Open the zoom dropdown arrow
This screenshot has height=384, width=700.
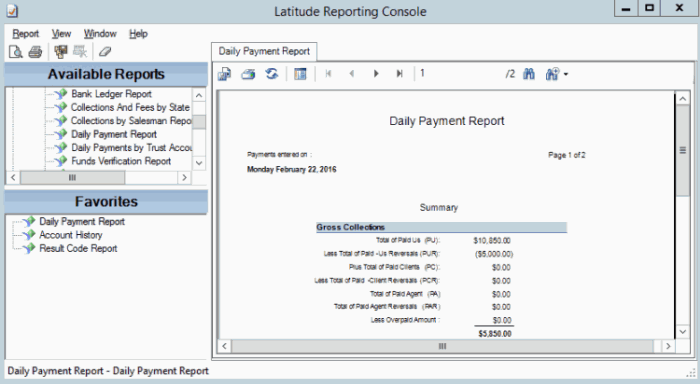point(566,75)
